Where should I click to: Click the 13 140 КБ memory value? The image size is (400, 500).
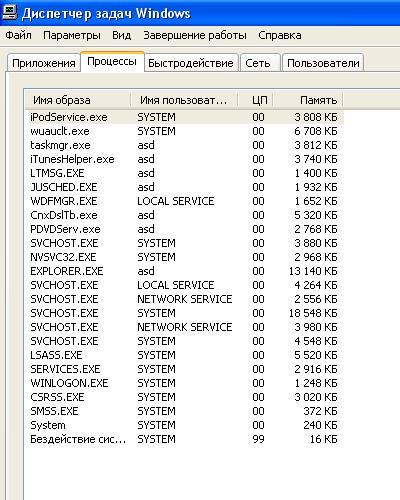[313, 271]
